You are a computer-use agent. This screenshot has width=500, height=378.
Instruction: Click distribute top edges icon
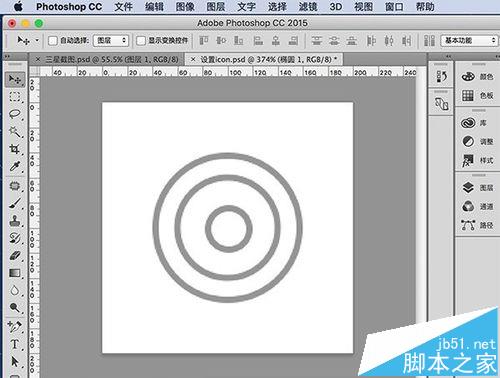(316, 41)
